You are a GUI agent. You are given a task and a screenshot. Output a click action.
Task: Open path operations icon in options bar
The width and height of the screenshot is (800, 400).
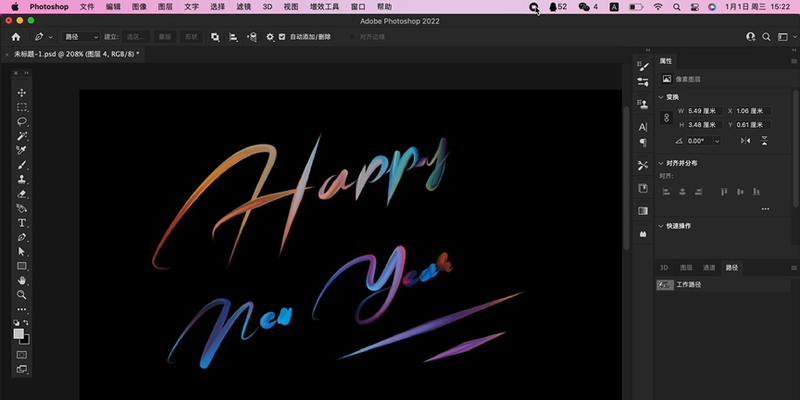coord(215,37)
